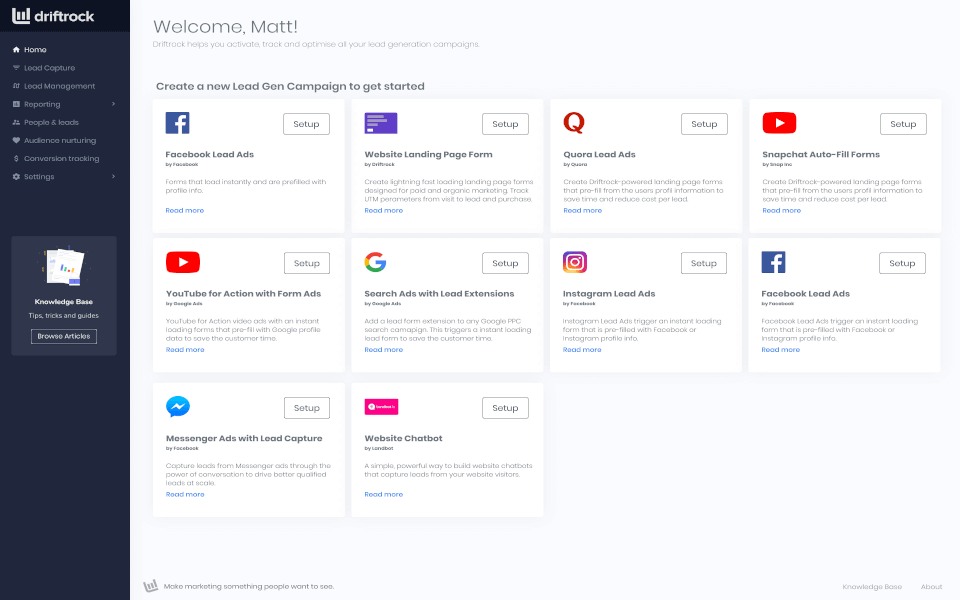This screenshot has height=600, width=960.
Task: Click the Facebook logo on first Facebook Lead Ads card
Action: click(x=178, y=123)
